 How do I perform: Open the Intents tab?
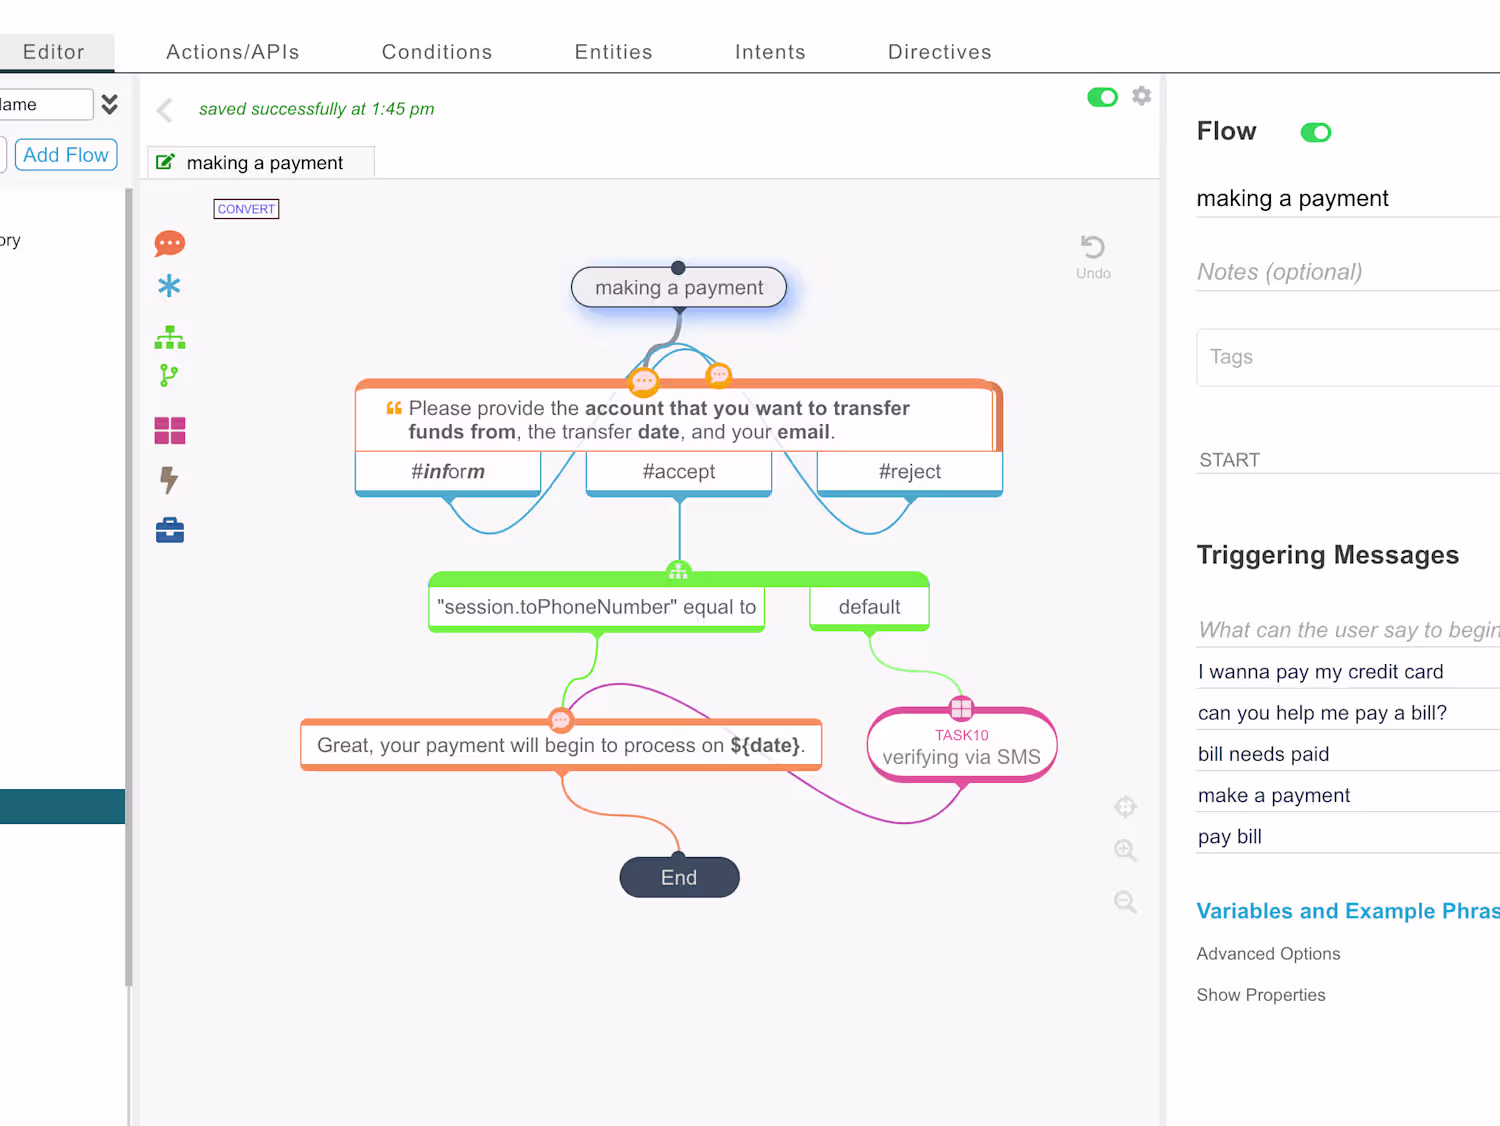[x=770, y=52]
